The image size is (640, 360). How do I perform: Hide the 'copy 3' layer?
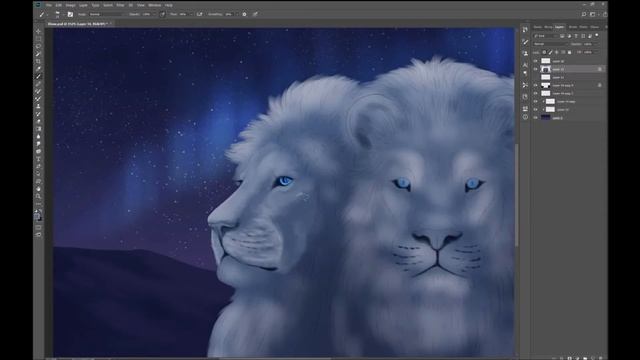point(536,85)
